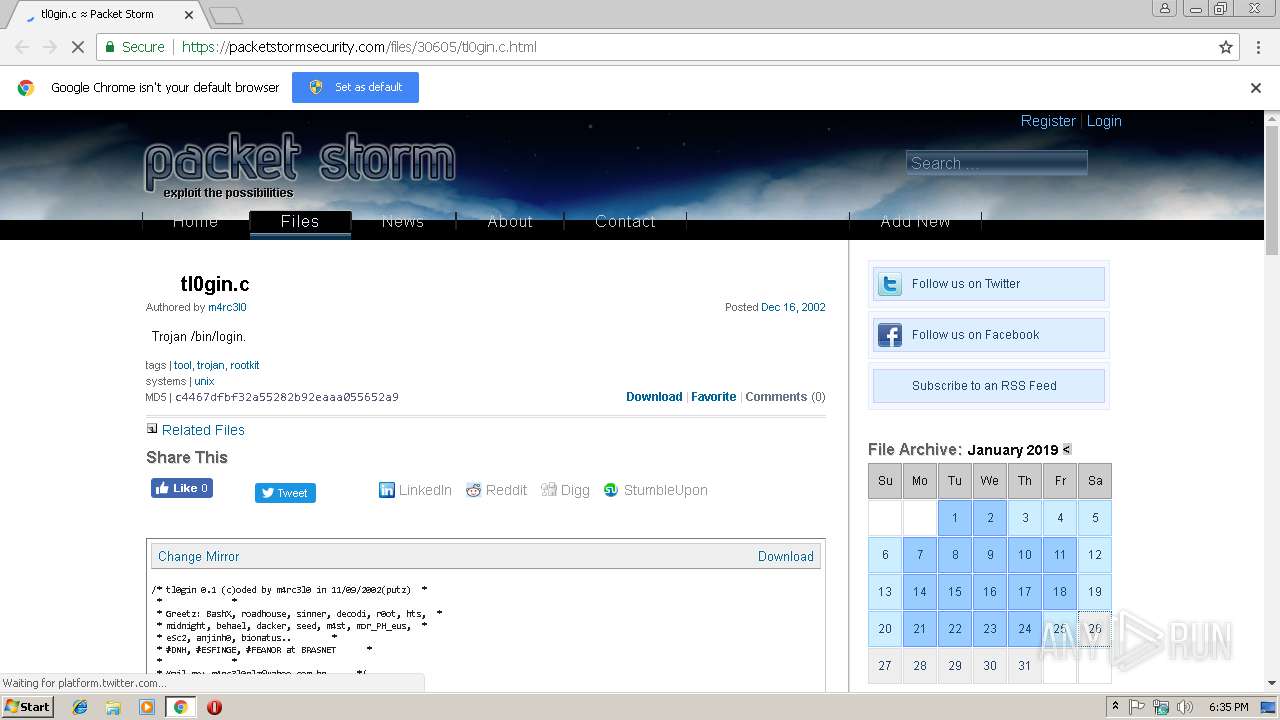Open the Register link
This screenshot has height=720, width=1280.
click(x=1048, y=121)
